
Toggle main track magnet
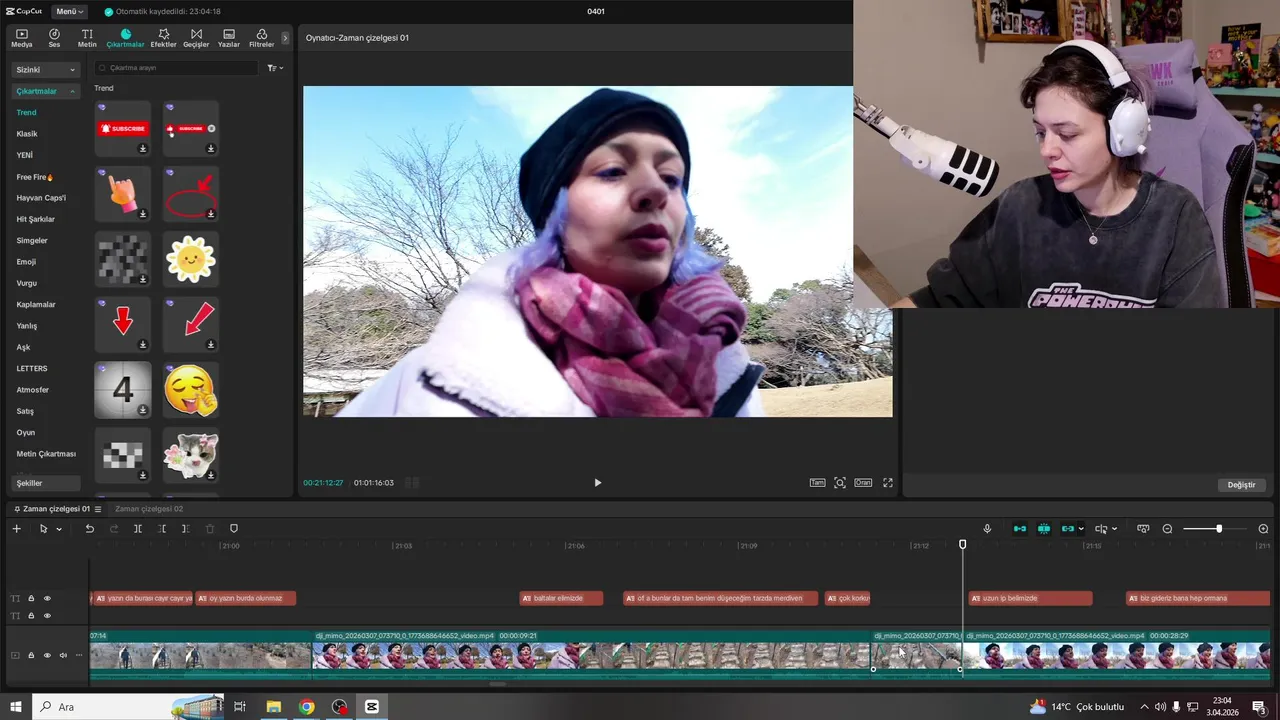click(x=1020, y=529)
